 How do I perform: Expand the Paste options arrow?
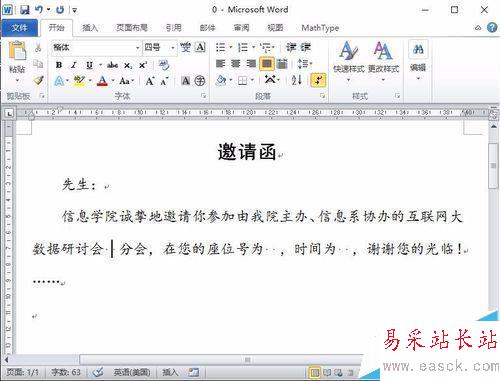[17, 80]
